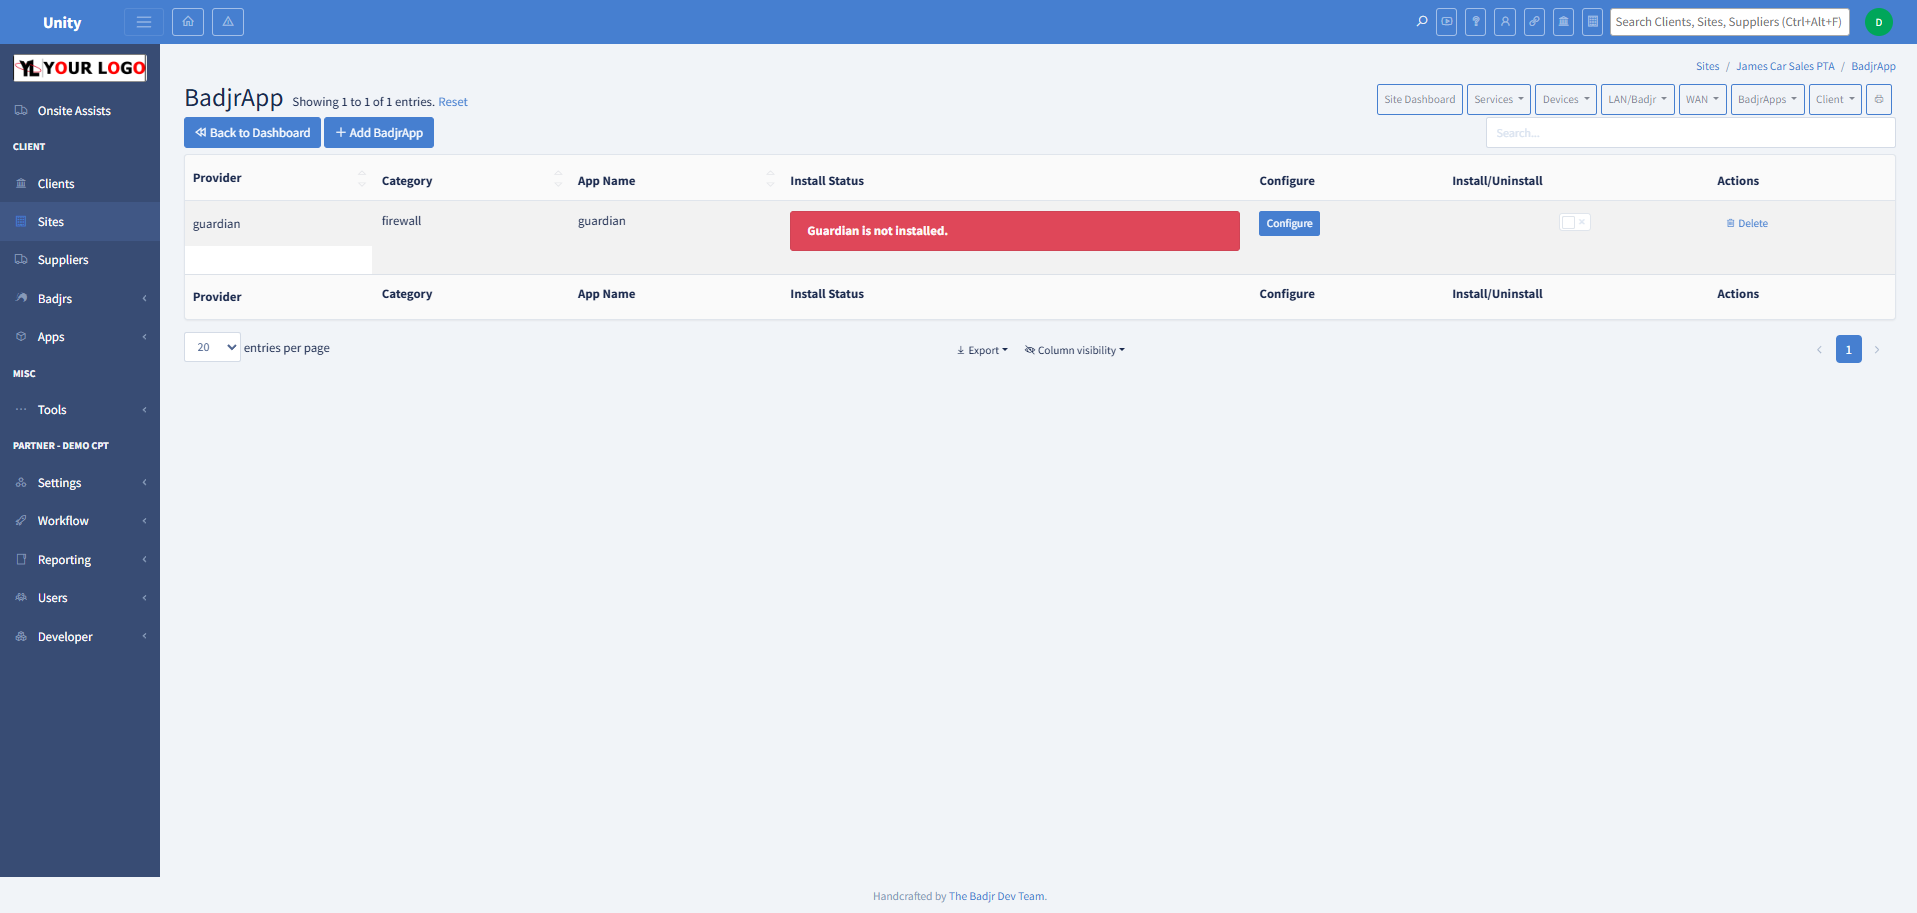The width and height of the screenshot is (1917, 913).
Task: Click the Add BadjrApp button
Action: pyautogui.click(x=379, y=133)
